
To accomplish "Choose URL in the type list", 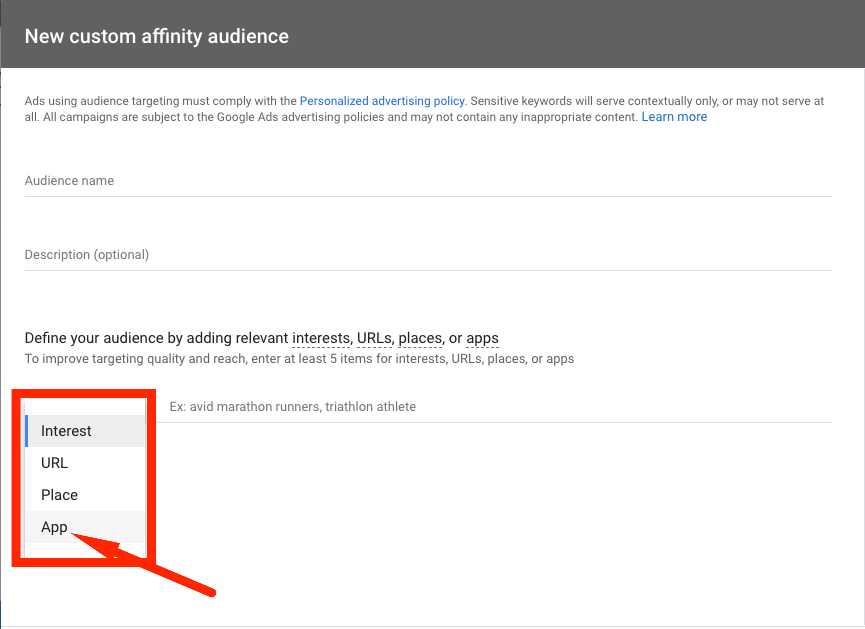I will 55,463.
